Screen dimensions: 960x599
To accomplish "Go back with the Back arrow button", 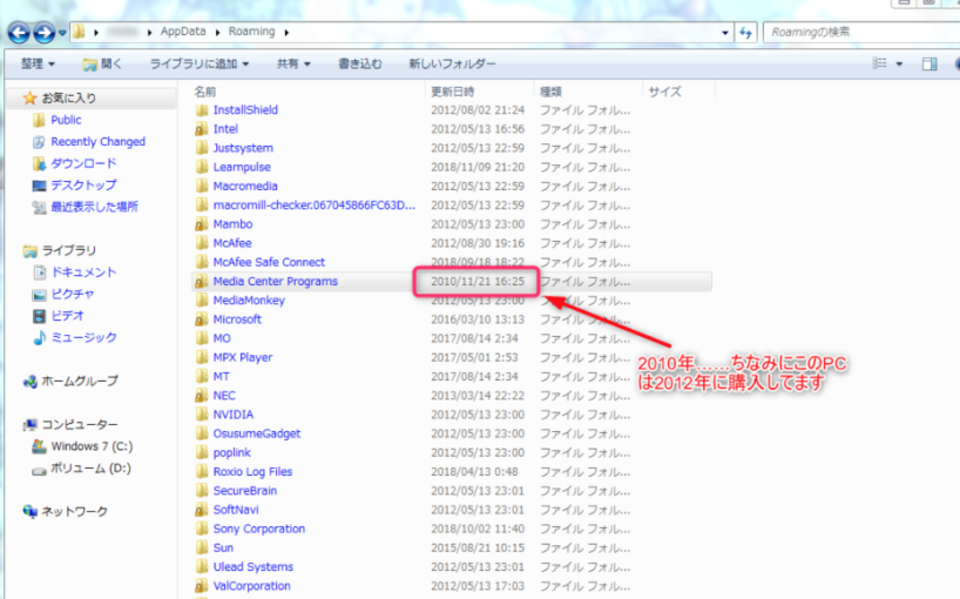I will point(18,32).
